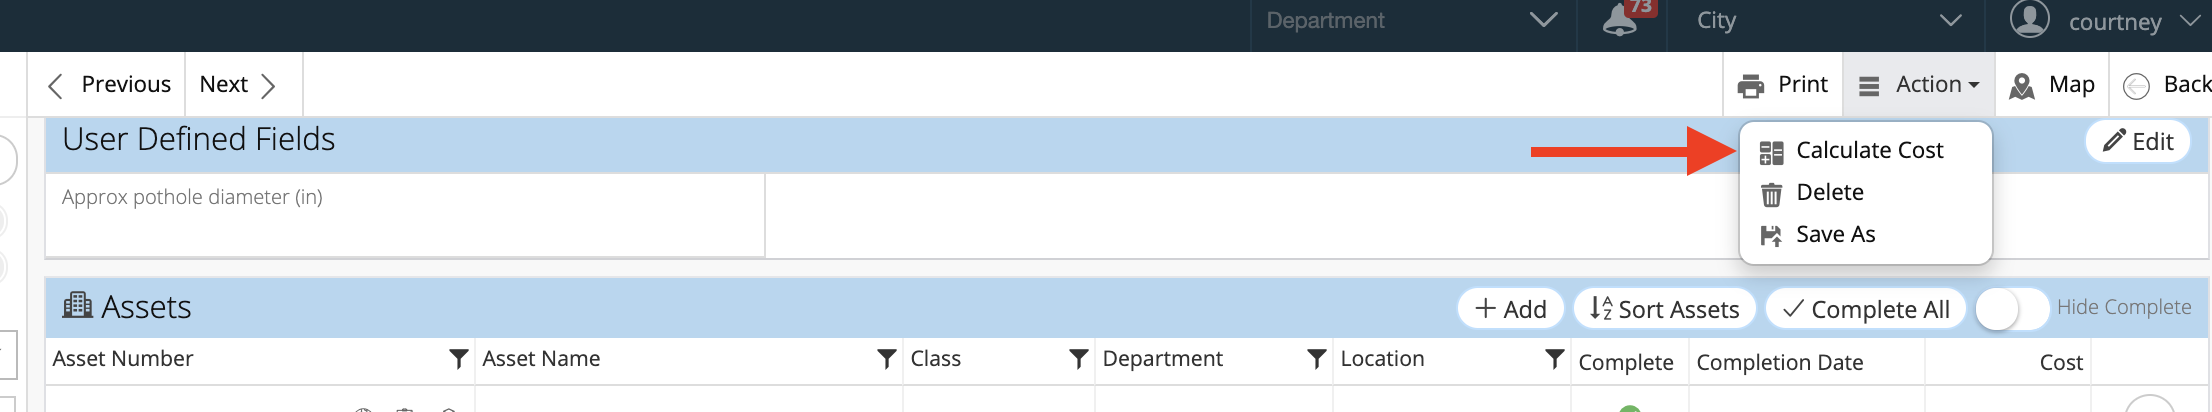This screenshot has height=412, width=2212.
Task: Click the courtney user avatar icon
Action: 2030,18
